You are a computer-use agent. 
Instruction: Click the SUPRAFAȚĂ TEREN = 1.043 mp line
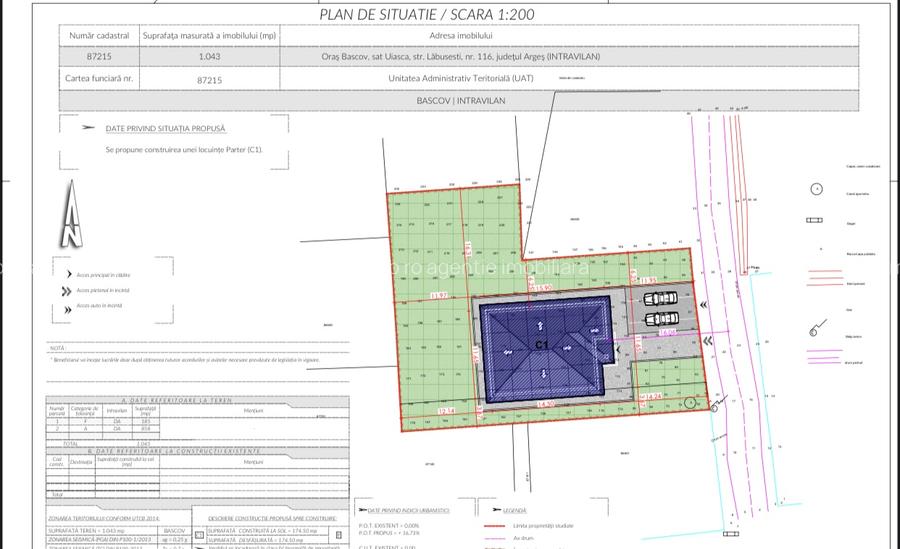pos(86,531)
